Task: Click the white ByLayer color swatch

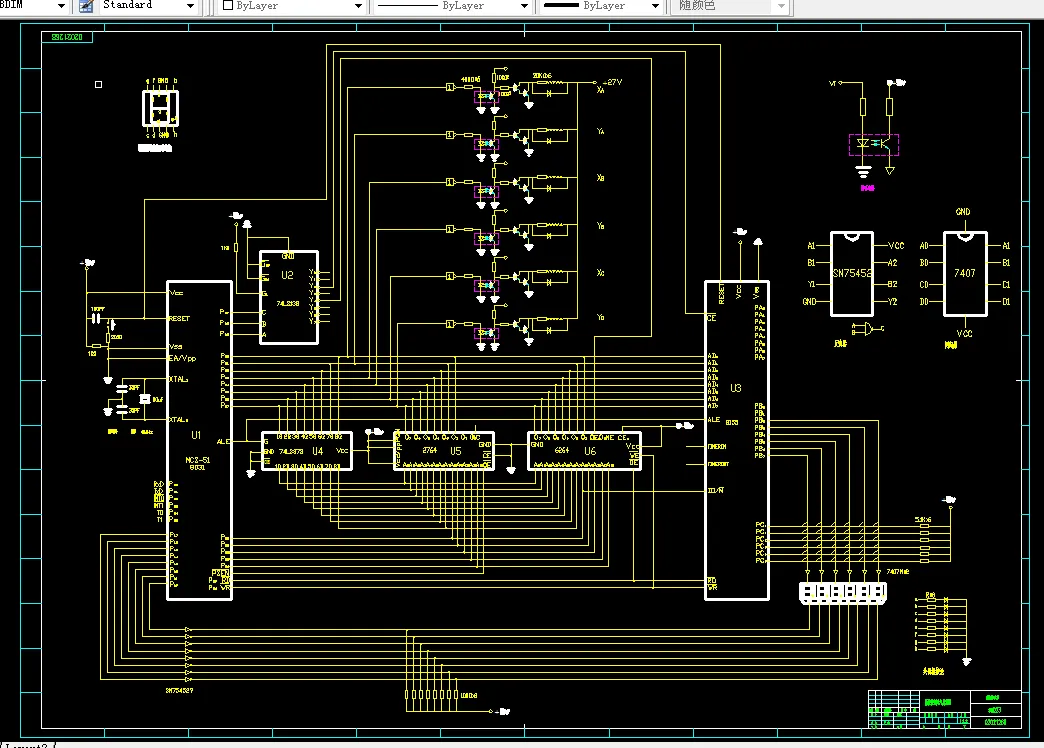Action: [228, 5]
